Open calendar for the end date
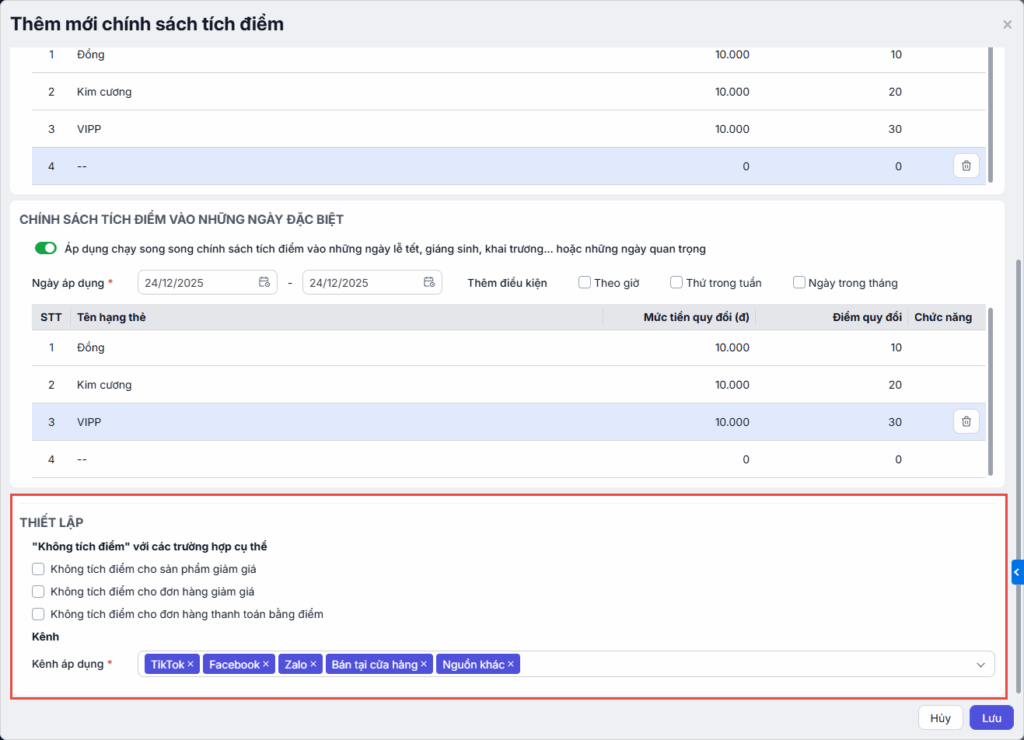Viewport: 1024px width, 740px height. click(x=429, y=283)
